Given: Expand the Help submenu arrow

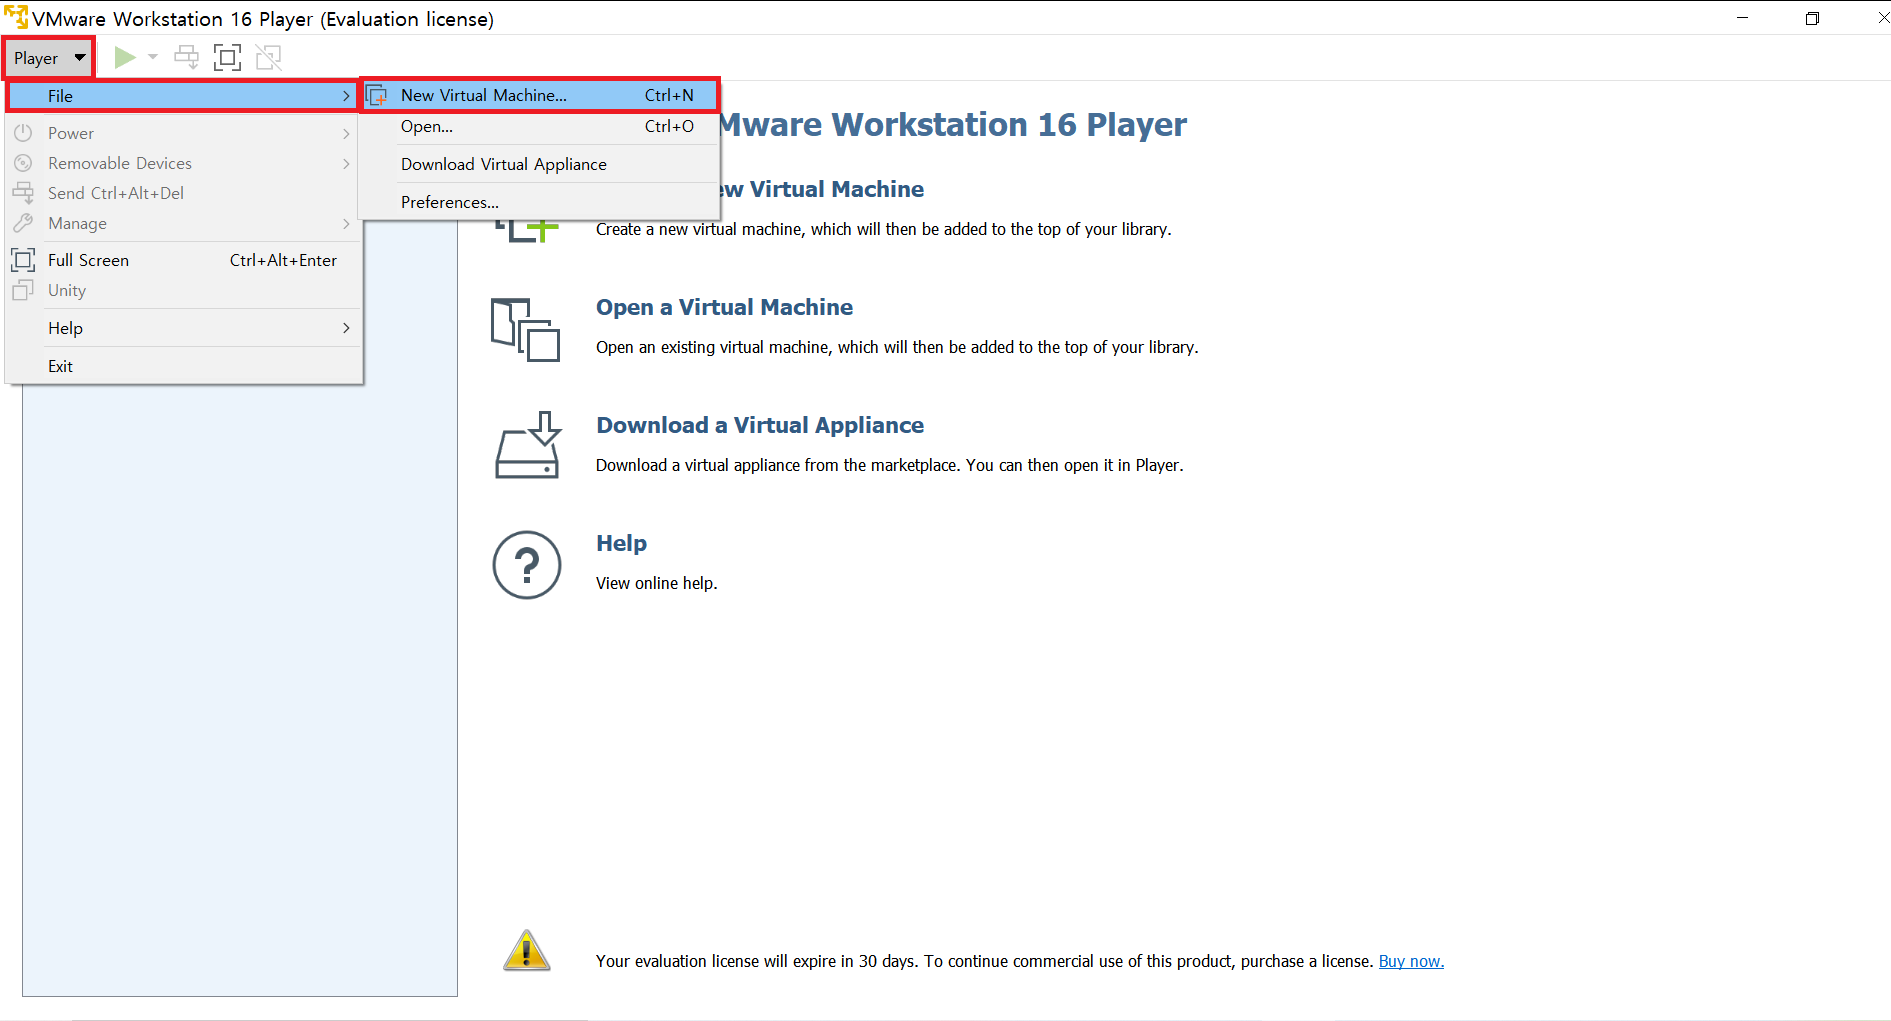Looking at the screenshot, I should 346,328.
